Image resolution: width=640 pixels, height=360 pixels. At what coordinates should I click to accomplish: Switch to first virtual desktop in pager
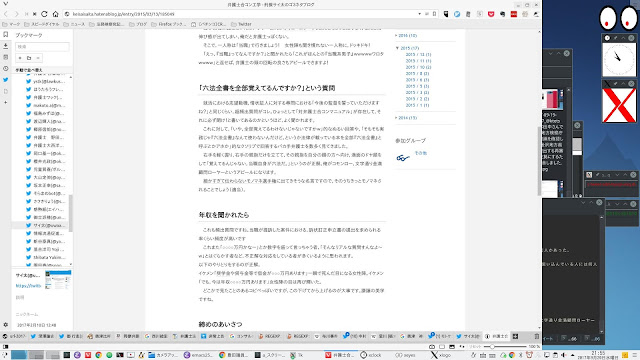(x=19, y=355)
